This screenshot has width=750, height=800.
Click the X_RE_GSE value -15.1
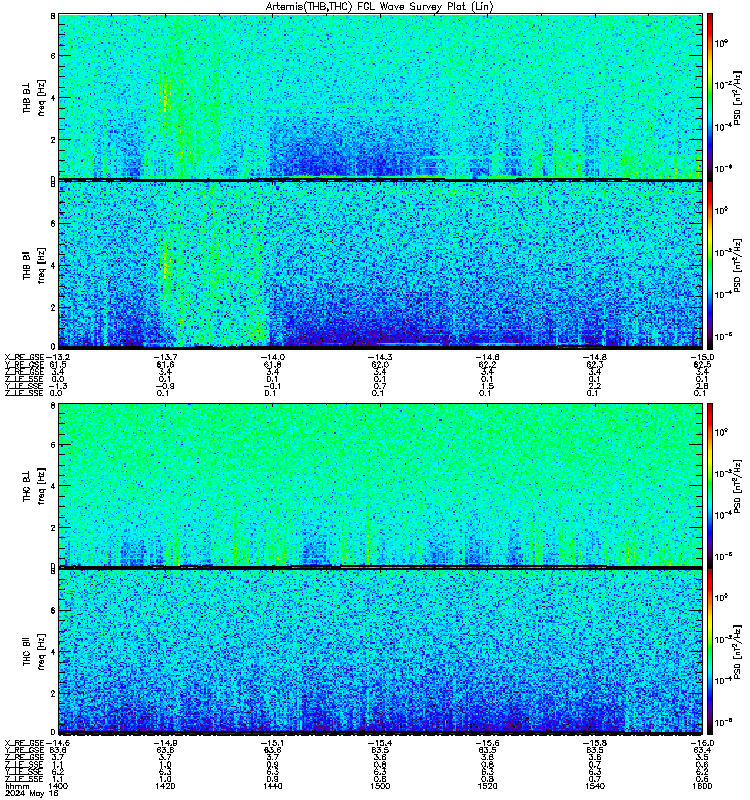click(273, 743)
